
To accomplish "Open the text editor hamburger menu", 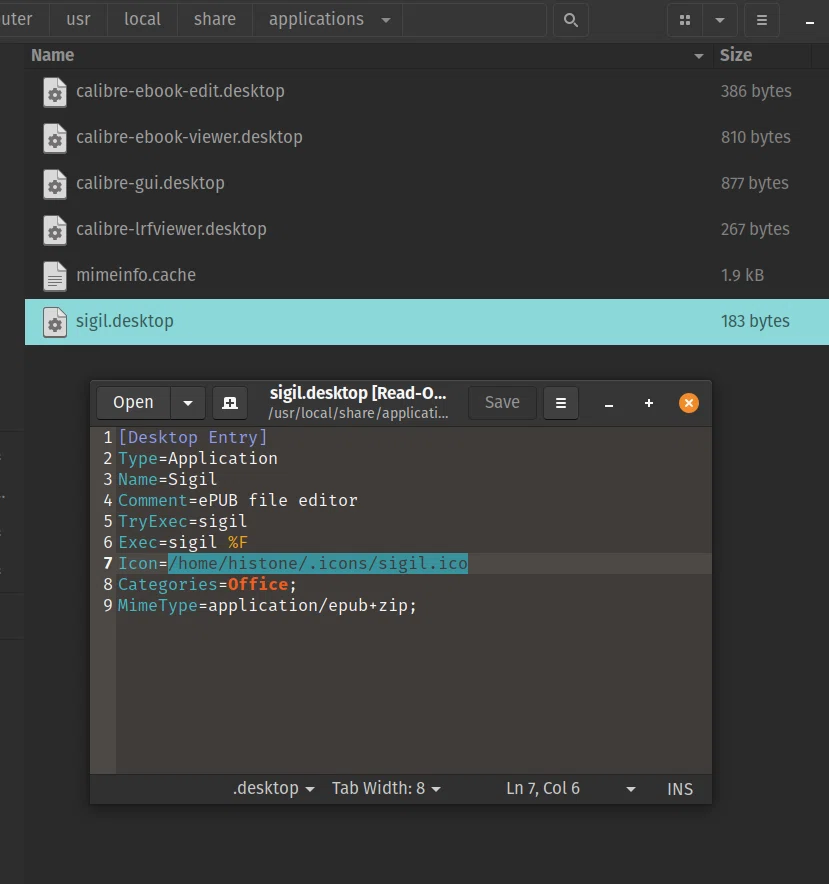I will pyautogui.click(x=561, y=403).
